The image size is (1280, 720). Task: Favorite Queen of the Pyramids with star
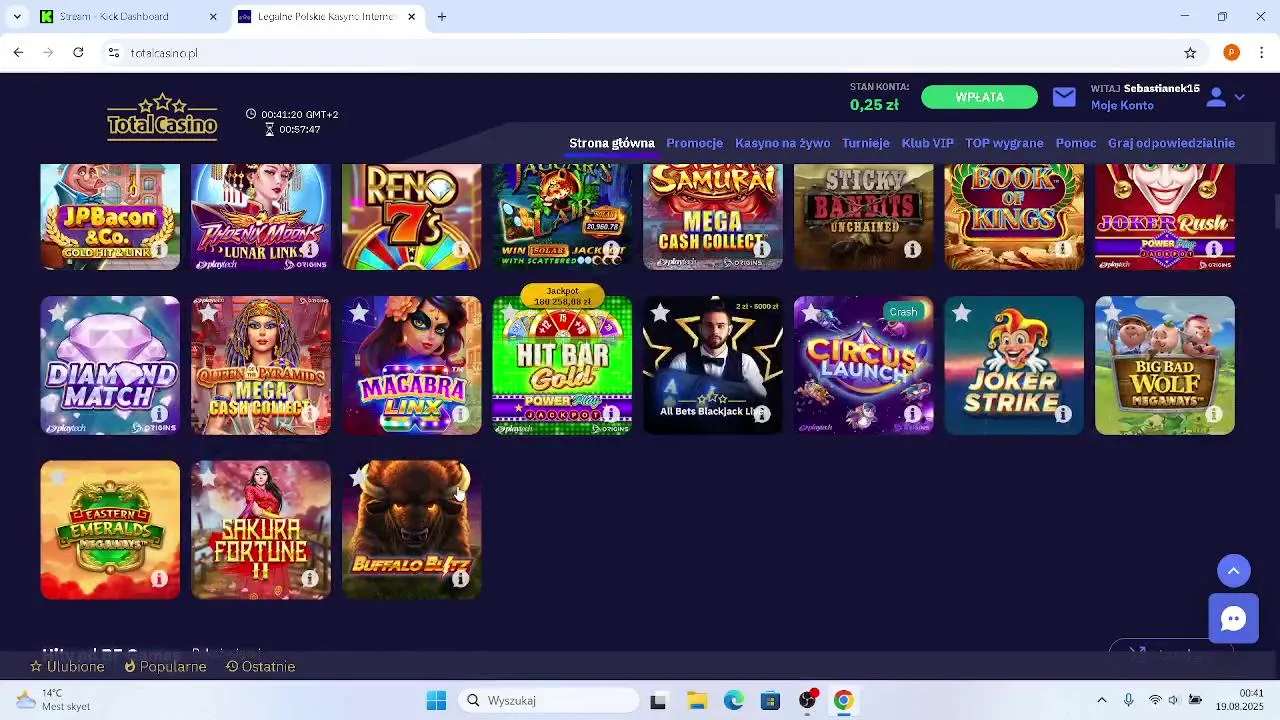pyautogui.click(x=208, y=314)
